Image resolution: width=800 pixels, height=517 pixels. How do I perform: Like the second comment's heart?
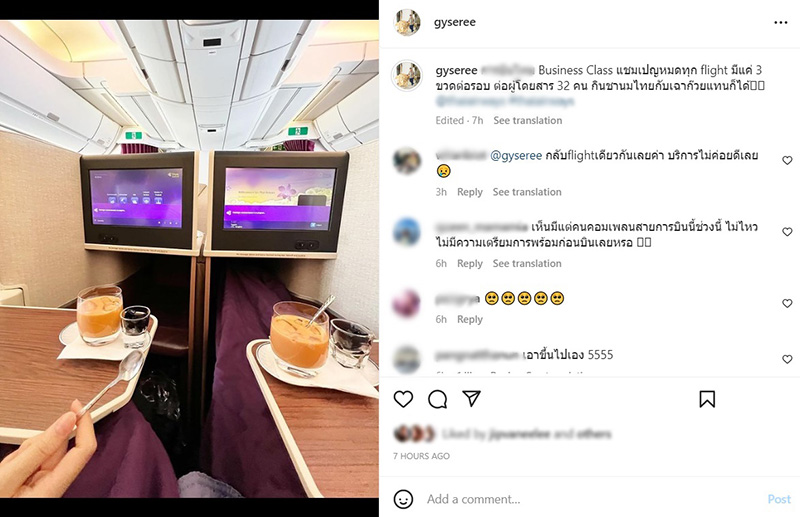pyautogui.click(x=787, y=232)
